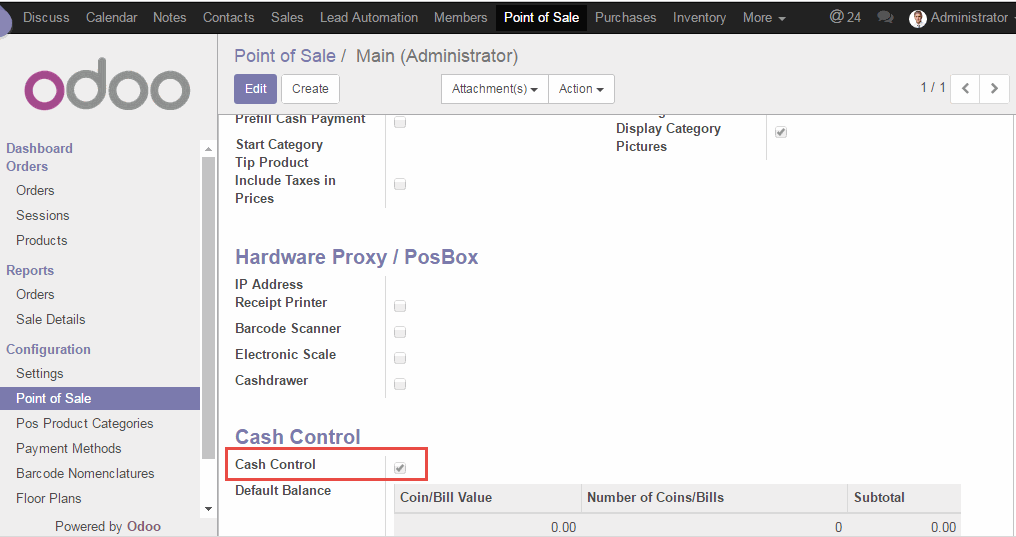Toggle the Cash Control checkbox
The width and height of the screenshot is (1016, 537).
[400, 467]
